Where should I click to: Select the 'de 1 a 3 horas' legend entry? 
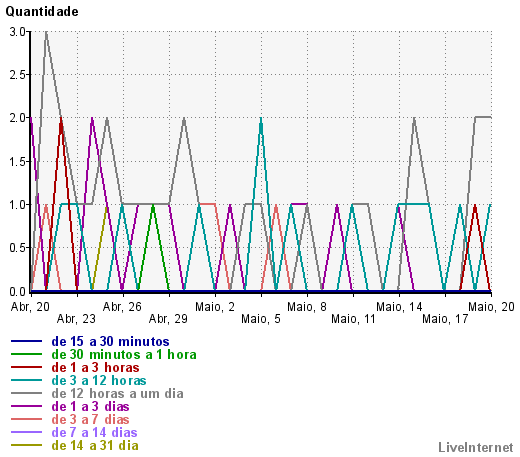[x=95, y=368]
